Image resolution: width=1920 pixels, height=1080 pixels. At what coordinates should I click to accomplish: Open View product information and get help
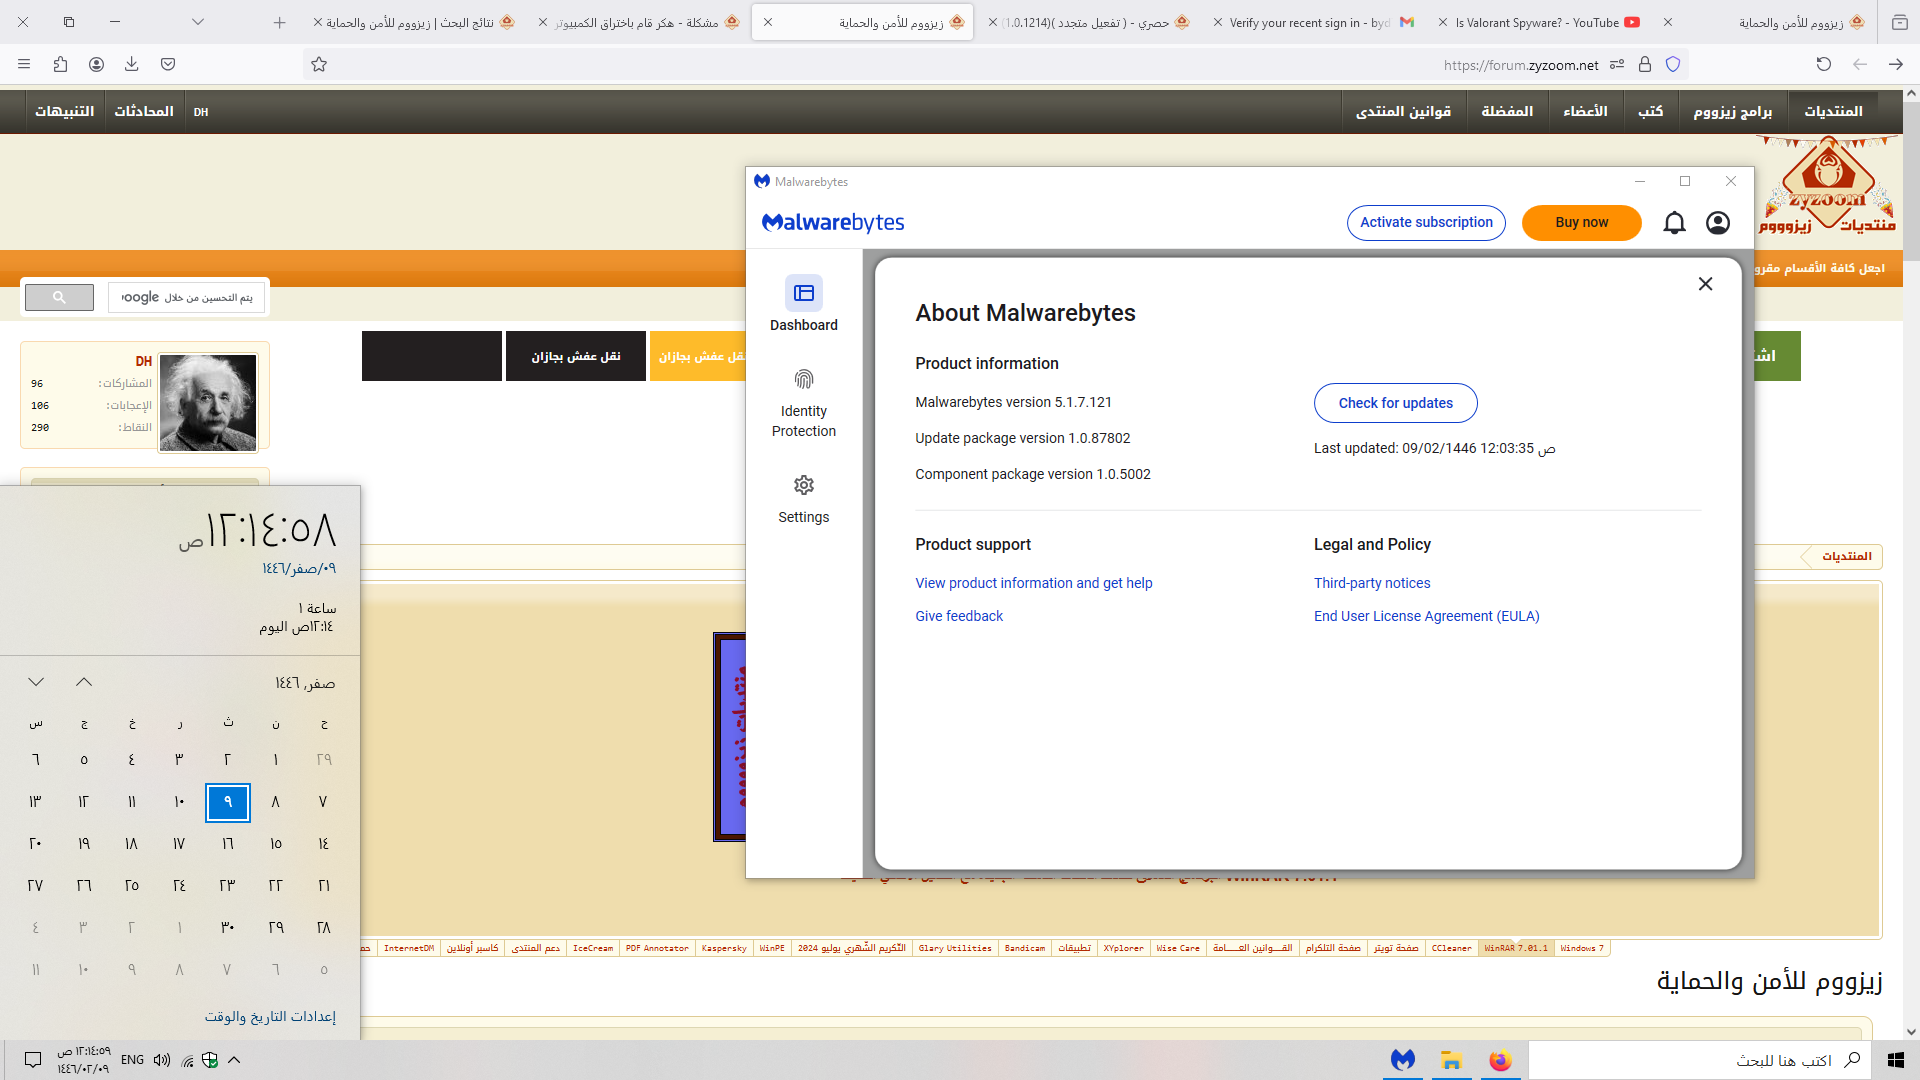pyautogui.click(x=1033, y=583)
